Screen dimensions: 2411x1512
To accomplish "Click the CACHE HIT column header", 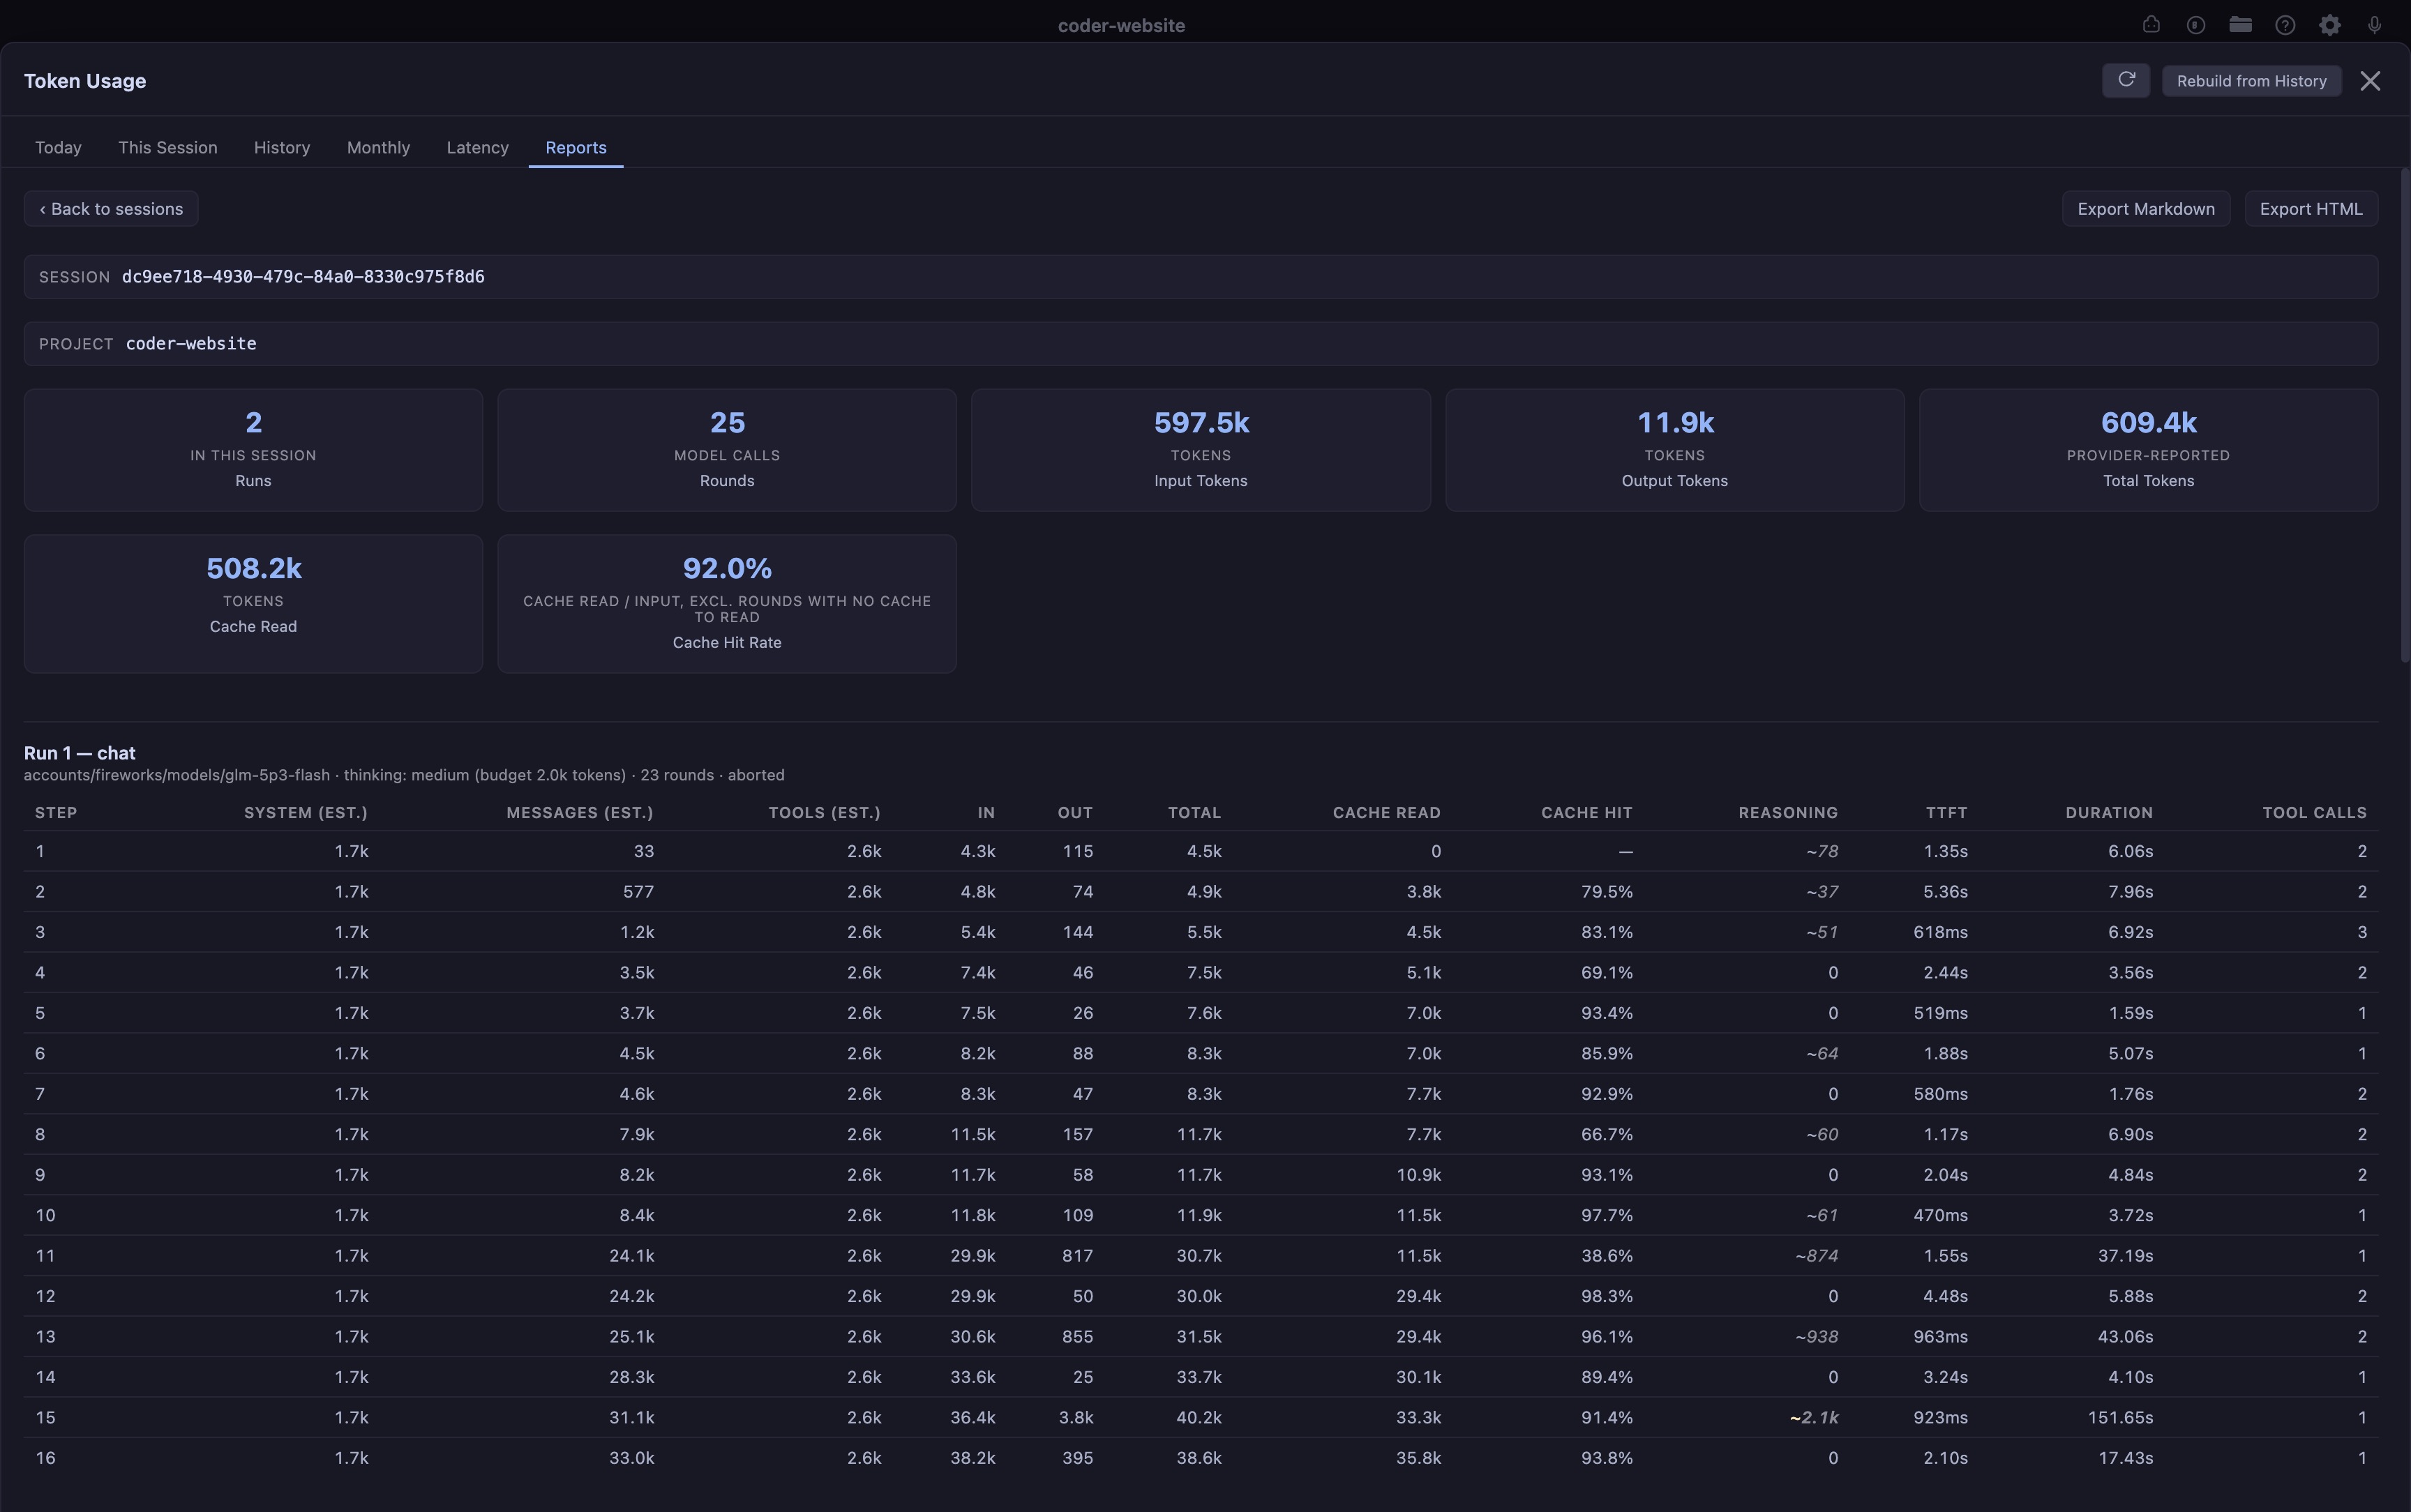I will 1586,813.
